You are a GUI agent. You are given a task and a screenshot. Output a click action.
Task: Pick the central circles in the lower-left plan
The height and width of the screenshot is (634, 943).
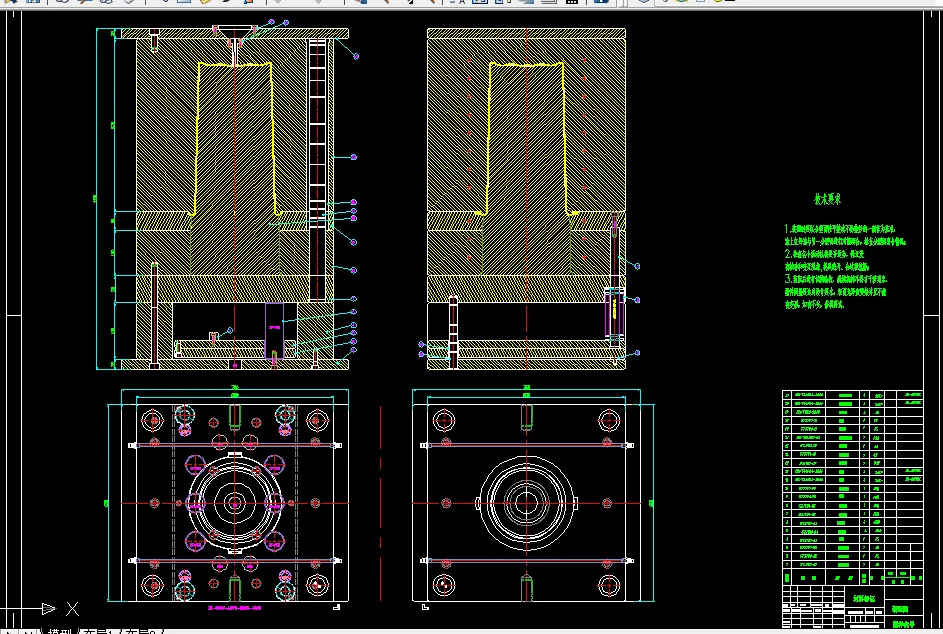point(235,503)
